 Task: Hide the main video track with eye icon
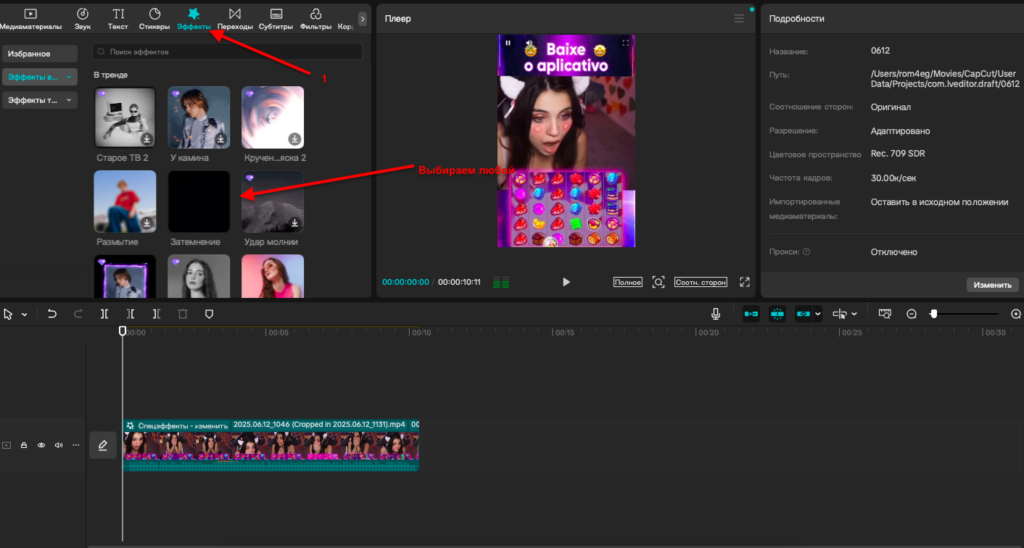click(x=41, y=445)
